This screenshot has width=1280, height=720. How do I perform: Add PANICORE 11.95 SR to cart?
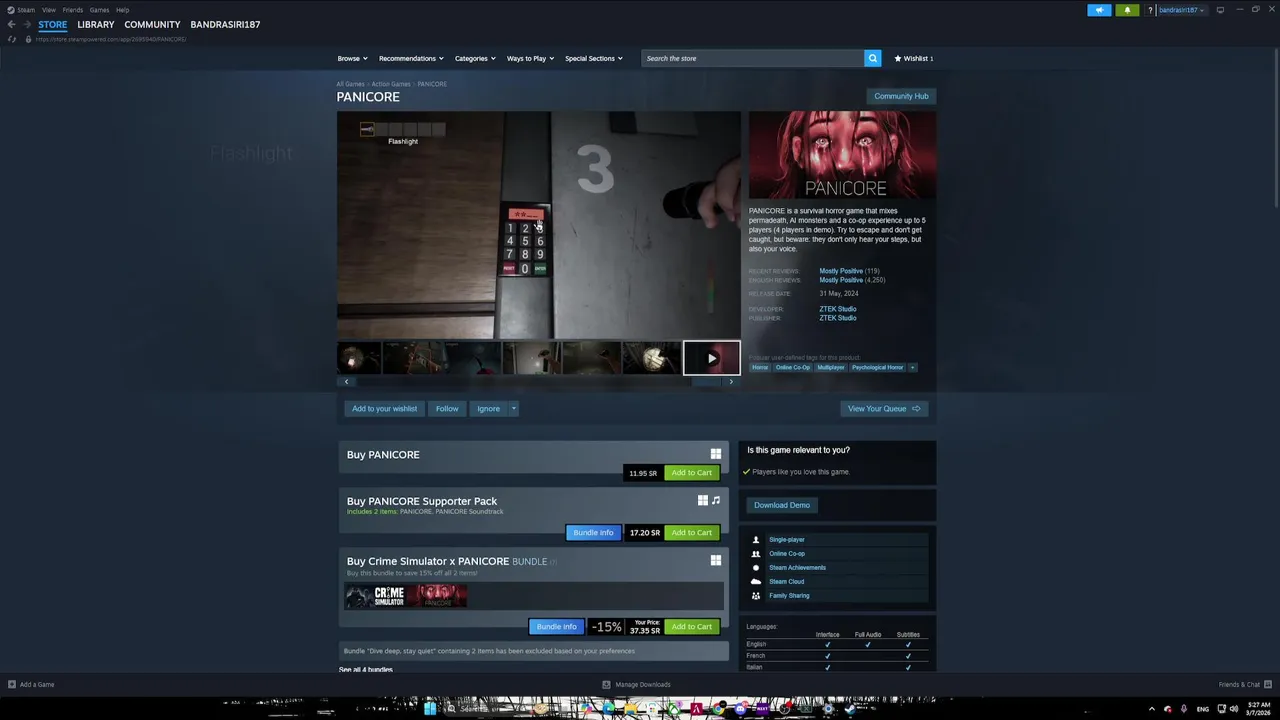click(691, 473)
